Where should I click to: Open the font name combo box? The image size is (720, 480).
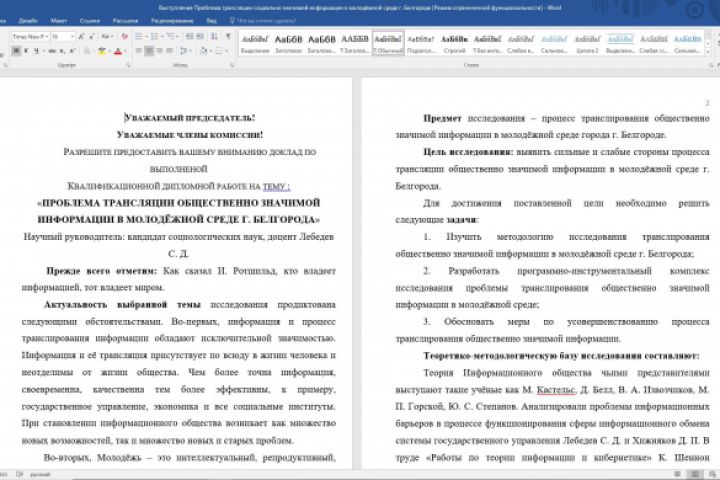pyautogui.click(x=30, y=37)
